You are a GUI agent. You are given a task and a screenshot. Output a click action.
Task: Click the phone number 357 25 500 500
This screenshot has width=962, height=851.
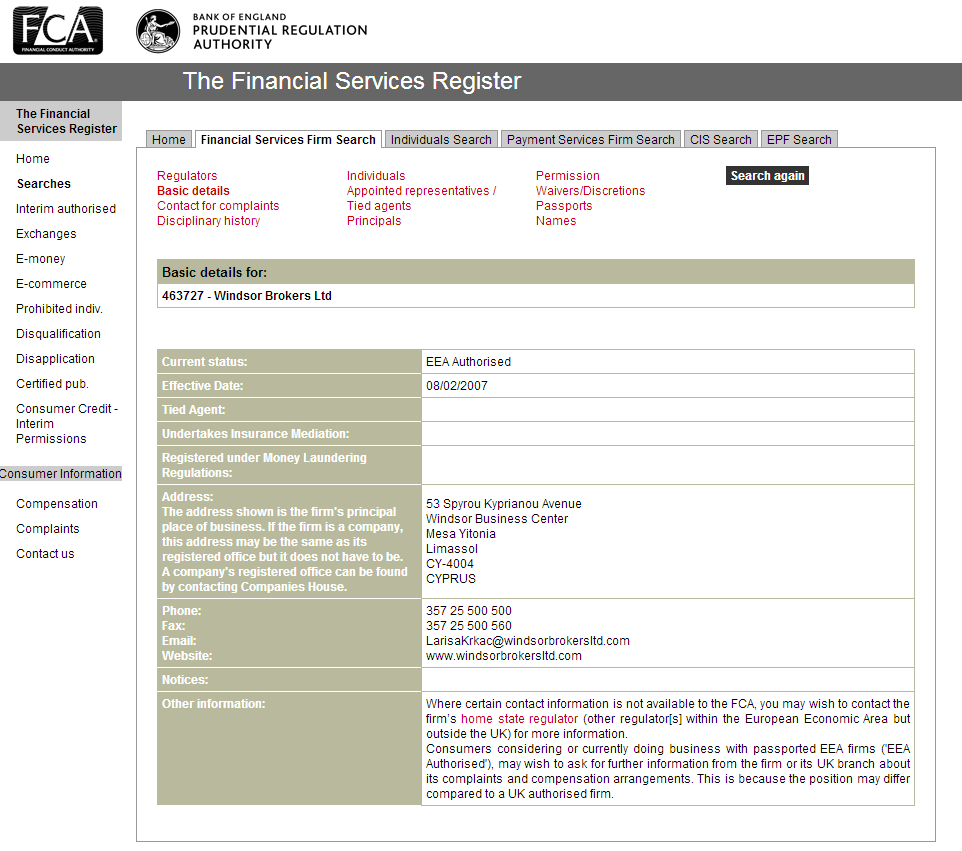pyautogui.click(x=469, y=610)
